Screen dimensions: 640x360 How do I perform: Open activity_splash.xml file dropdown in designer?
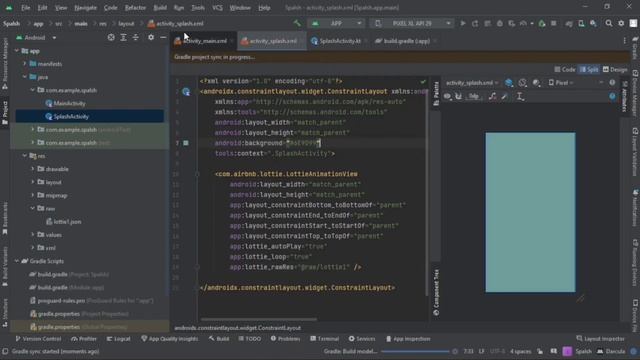472,83
